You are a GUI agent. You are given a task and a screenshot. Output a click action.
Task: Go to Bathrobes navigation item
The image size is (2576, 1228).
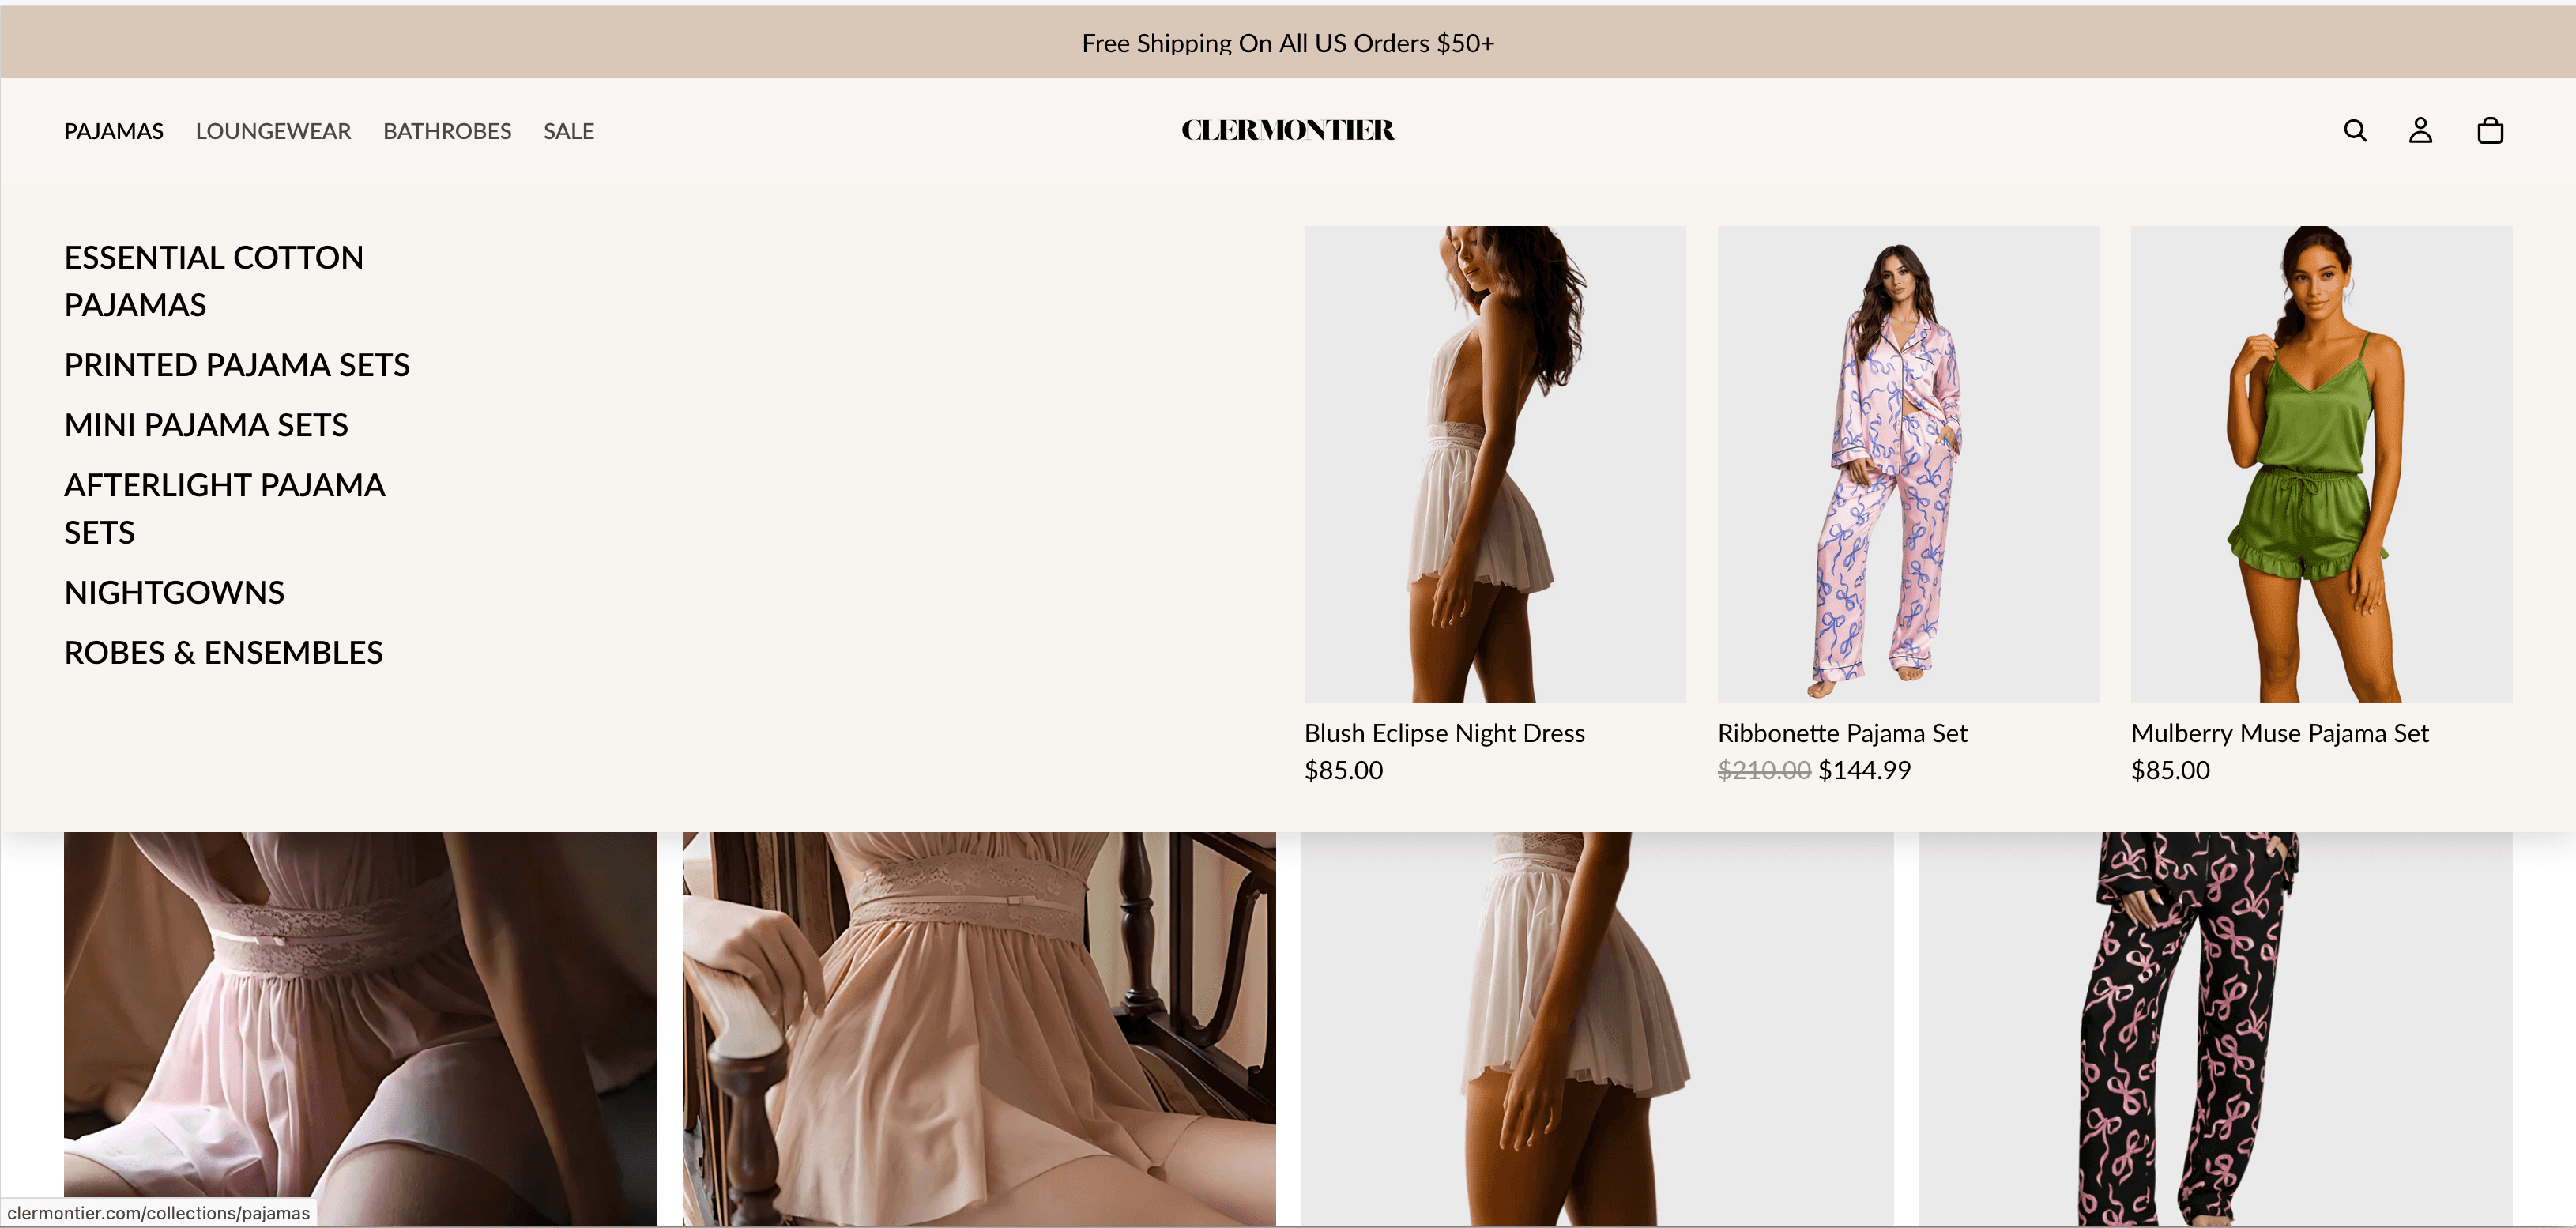point(447,131)
